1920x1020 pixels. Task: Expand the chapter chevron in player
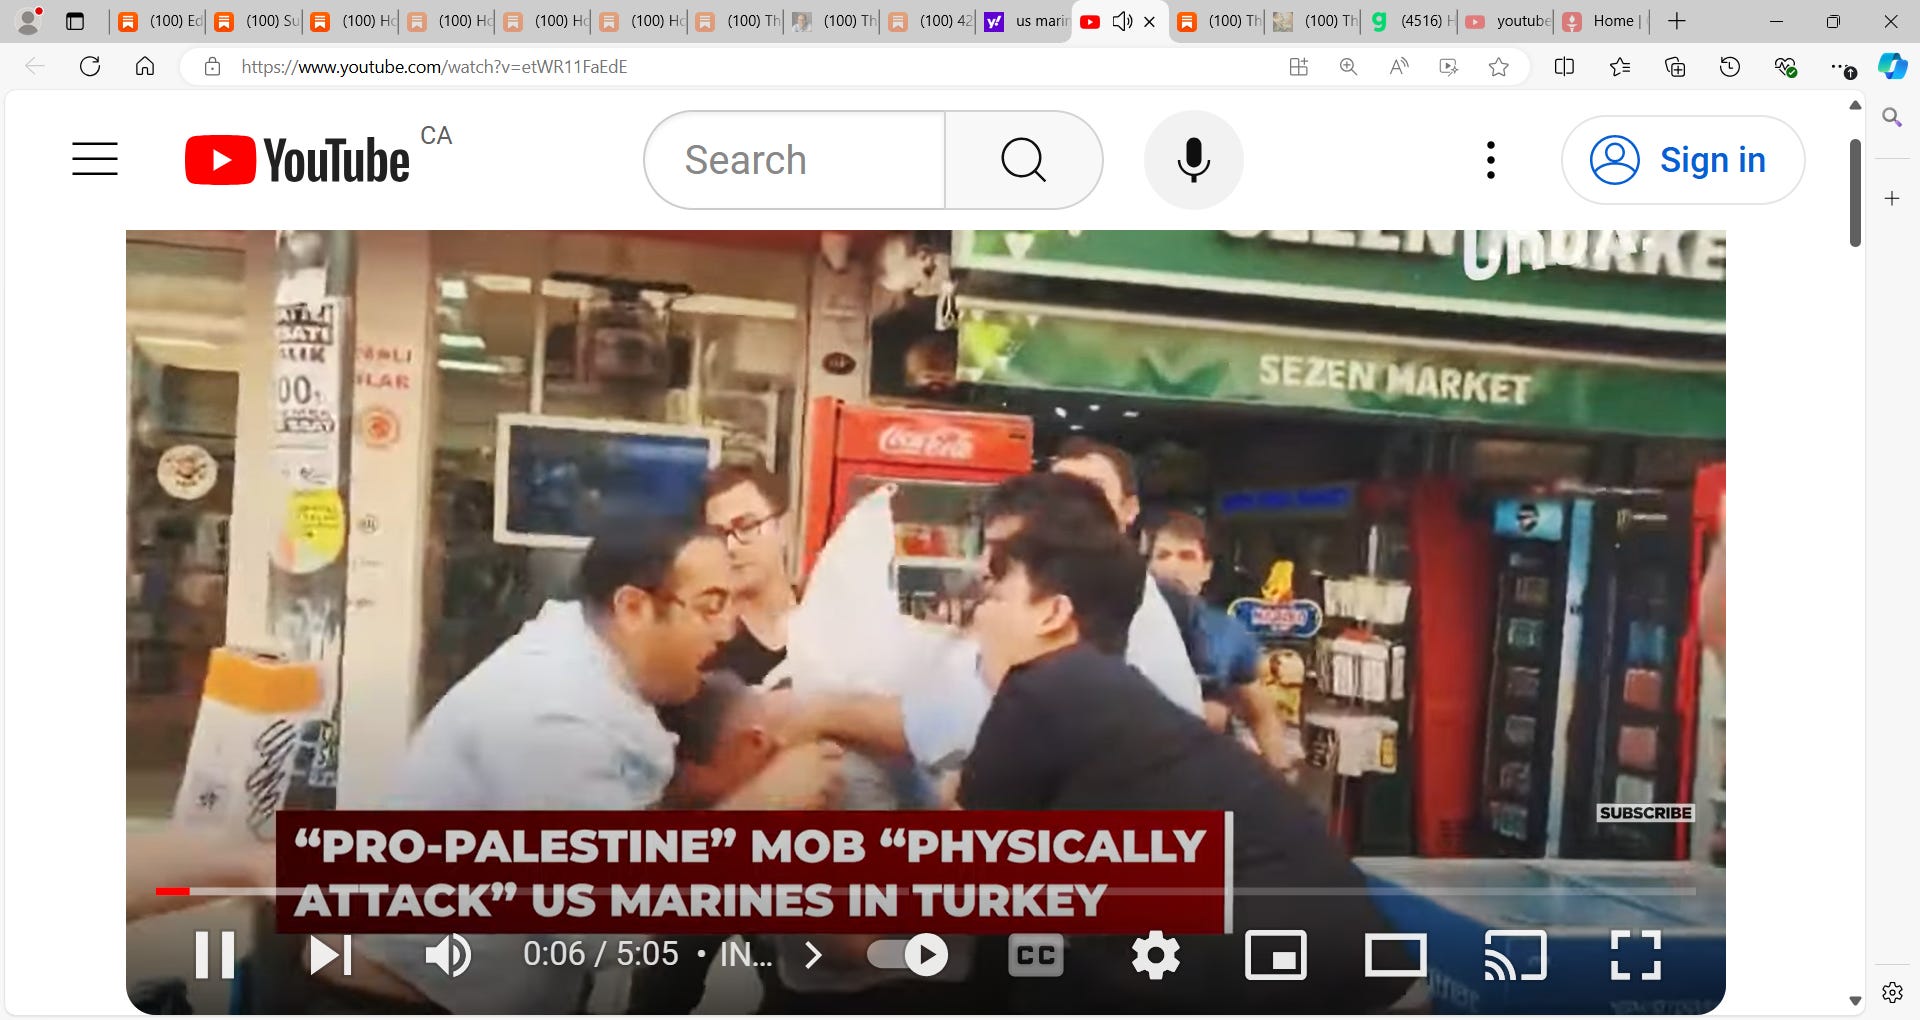pos(813,955)
